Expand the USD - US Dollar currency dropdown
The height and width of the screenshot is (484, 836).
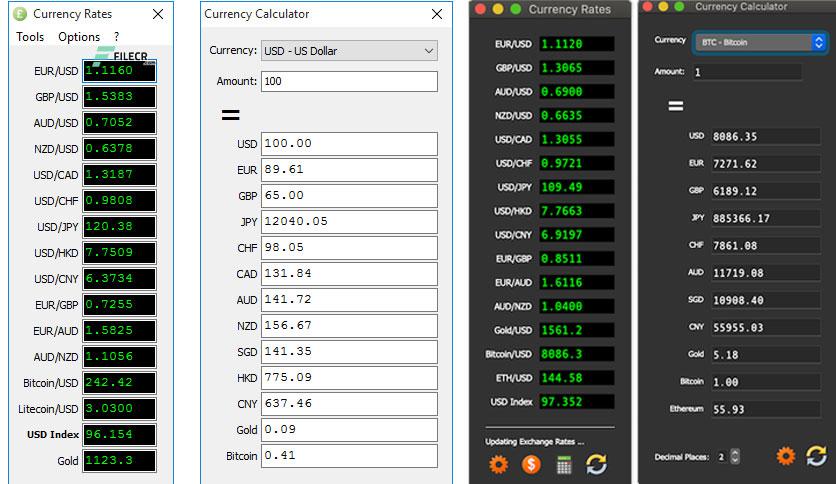349,51
